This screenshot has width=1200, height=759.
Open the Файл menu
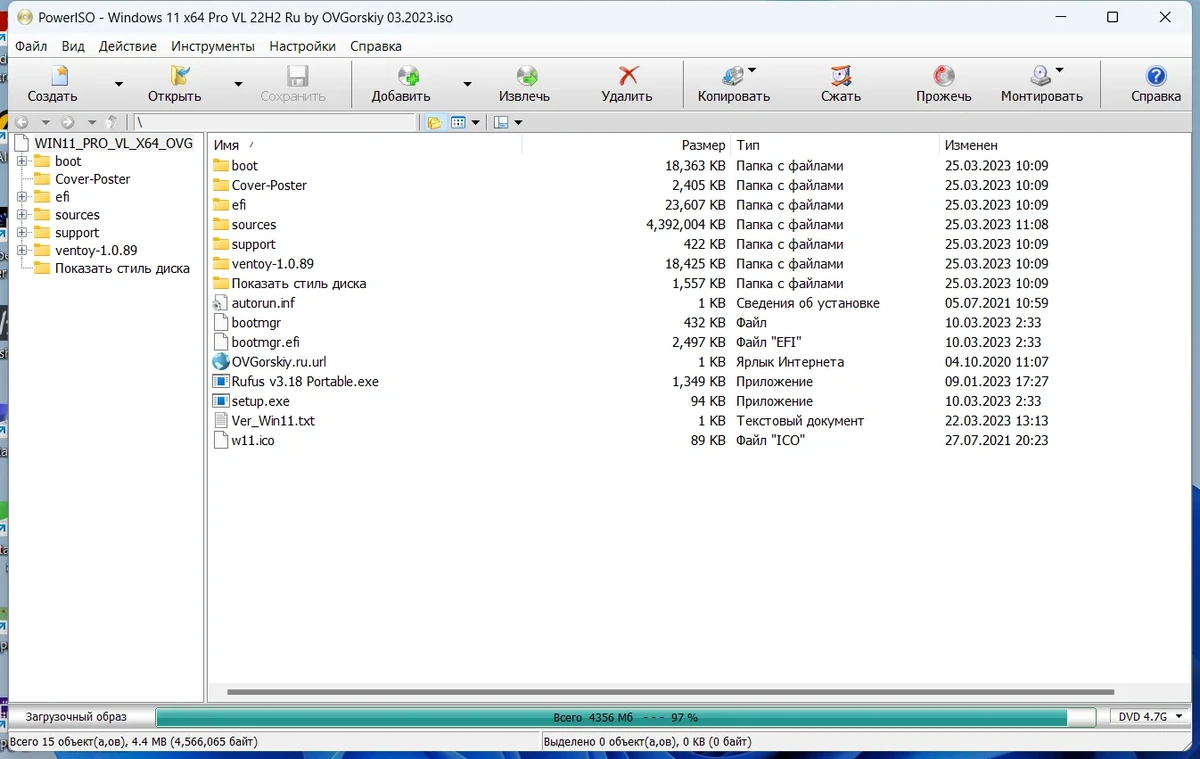[x=31, y=46]
